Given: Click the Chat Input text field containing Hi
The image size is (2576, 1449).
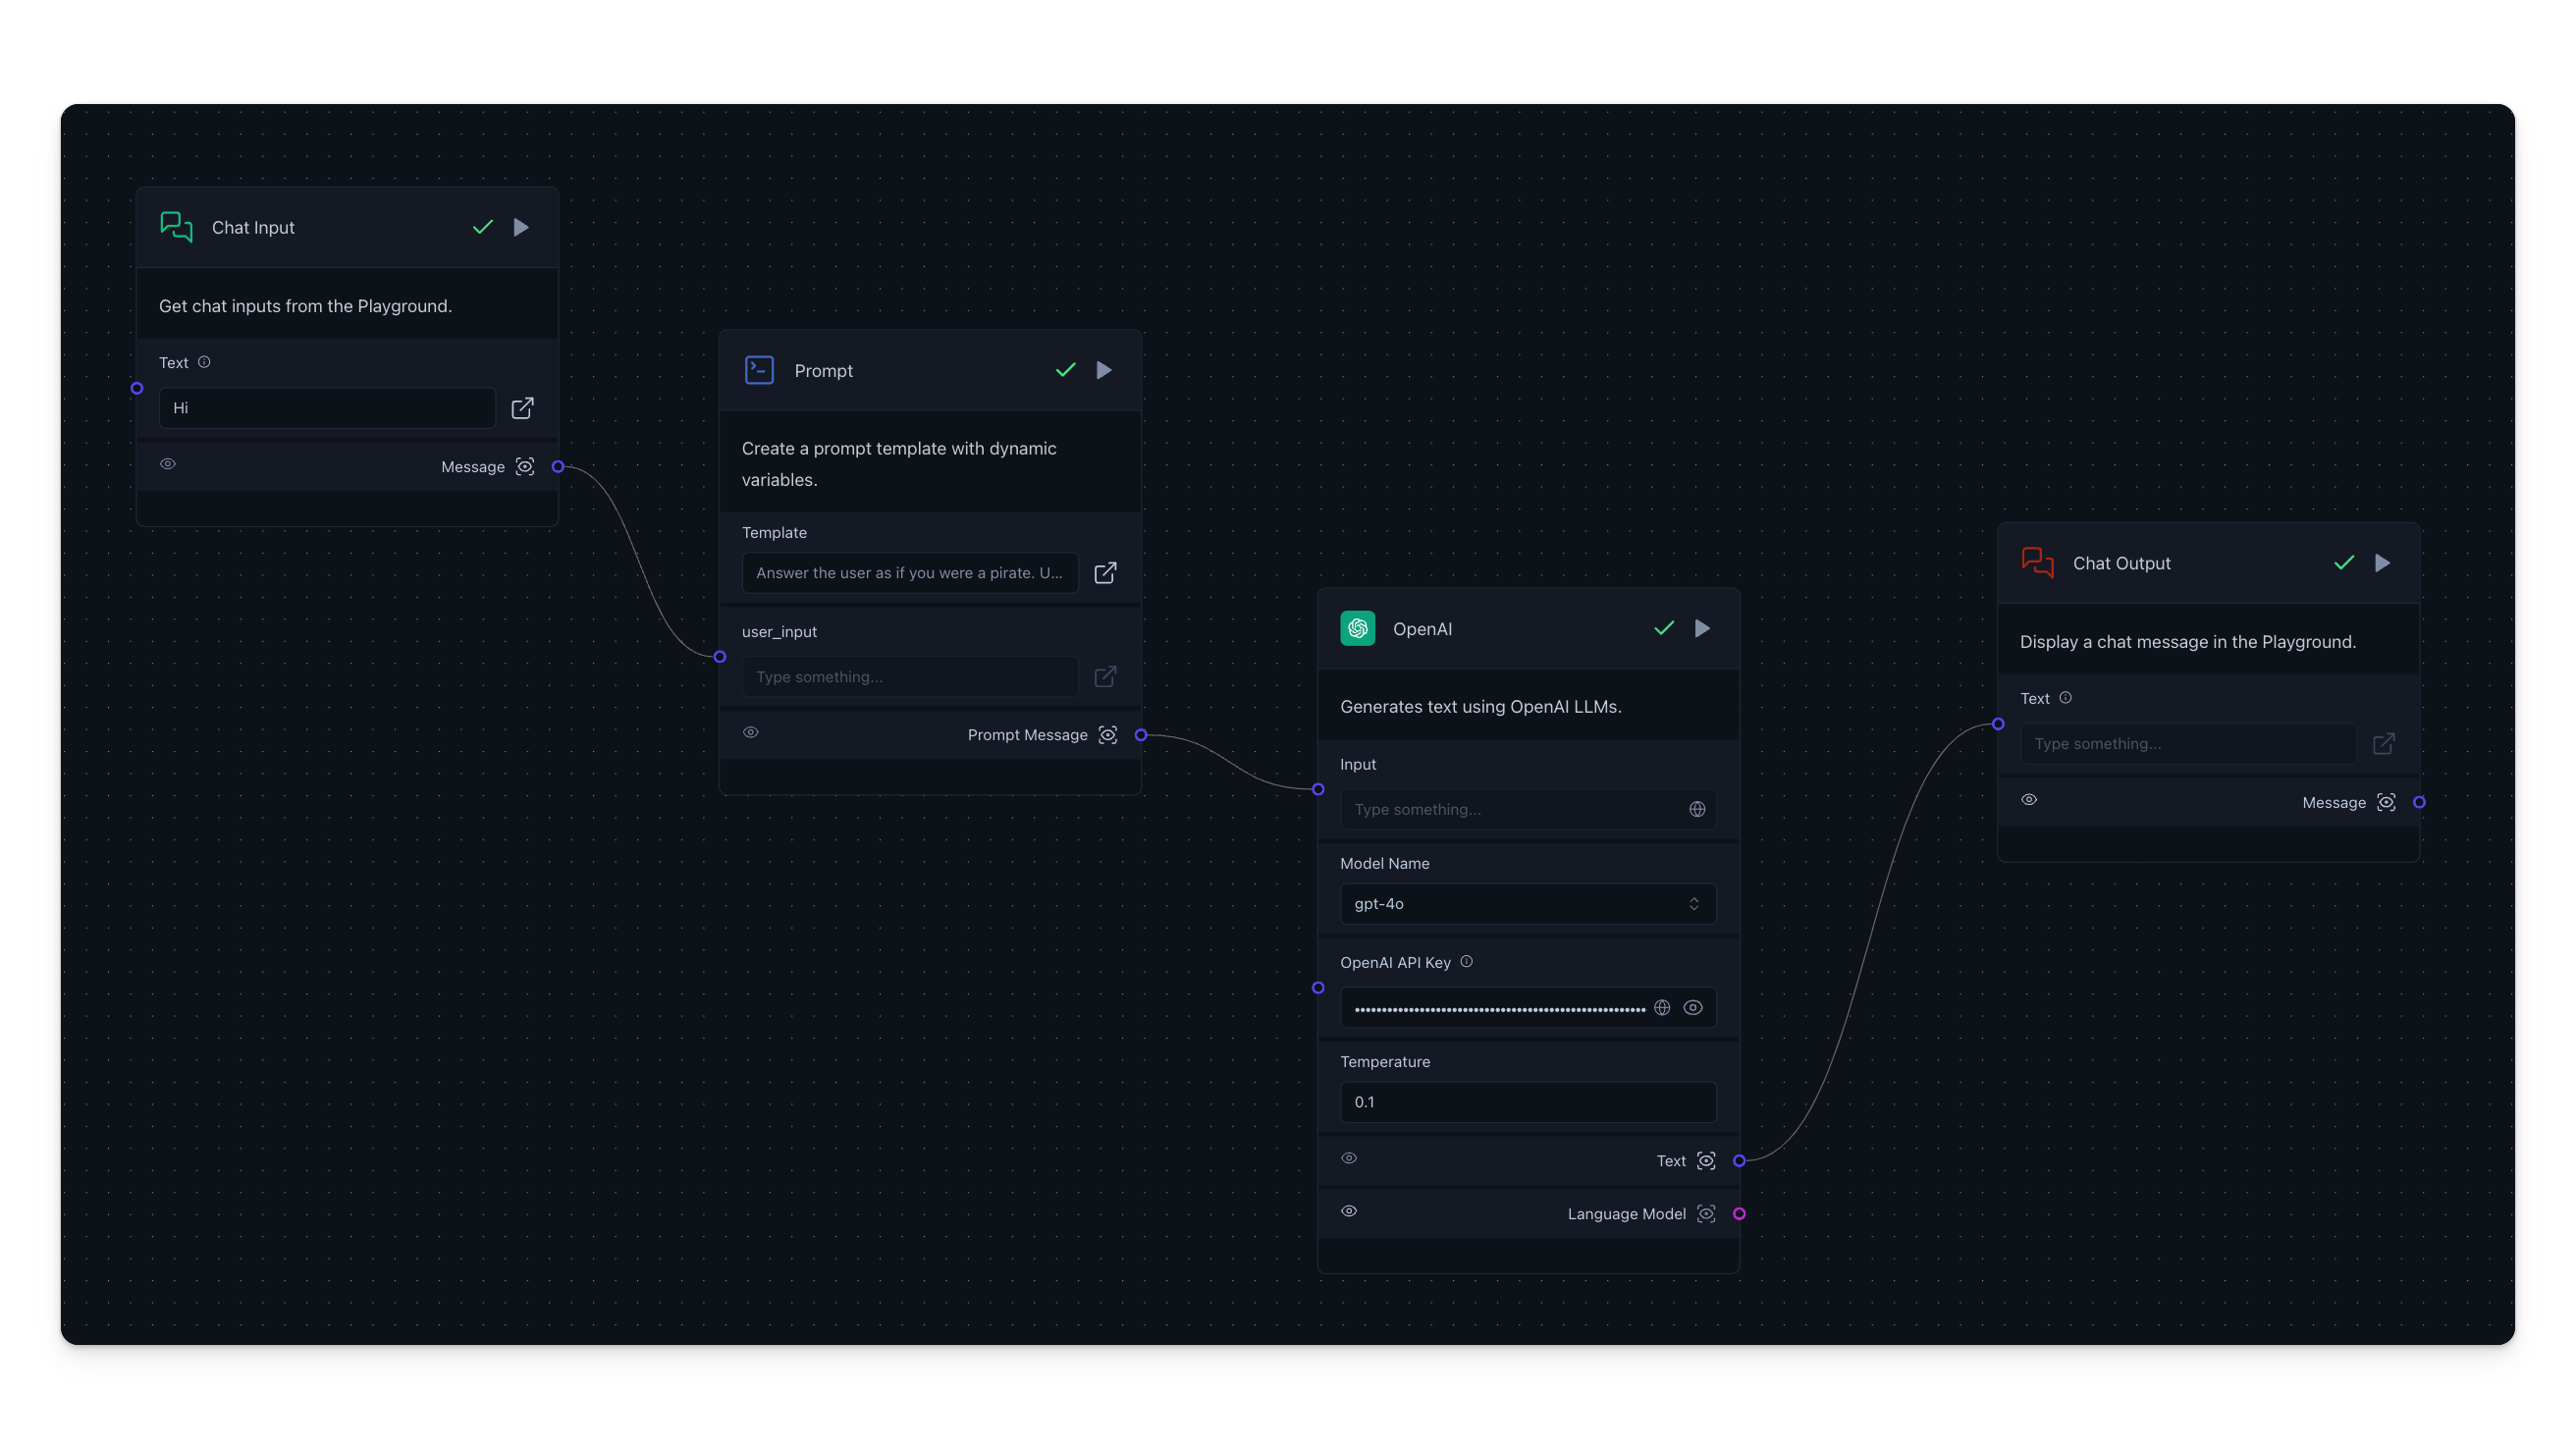Looking at the screenshot, I should [327, 408].
